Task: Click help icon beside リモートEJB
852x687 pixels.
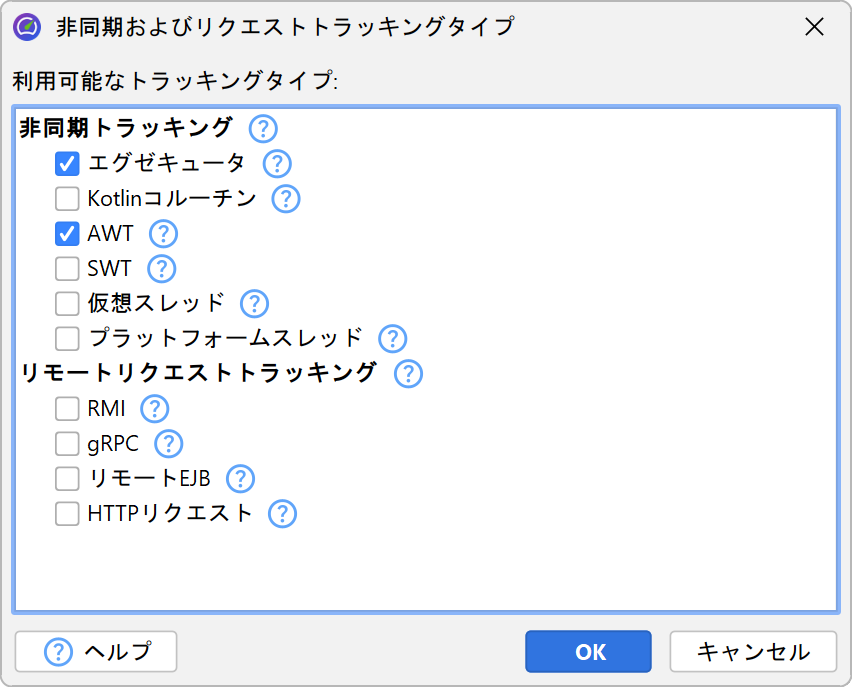Action: [x=240, y=478]
